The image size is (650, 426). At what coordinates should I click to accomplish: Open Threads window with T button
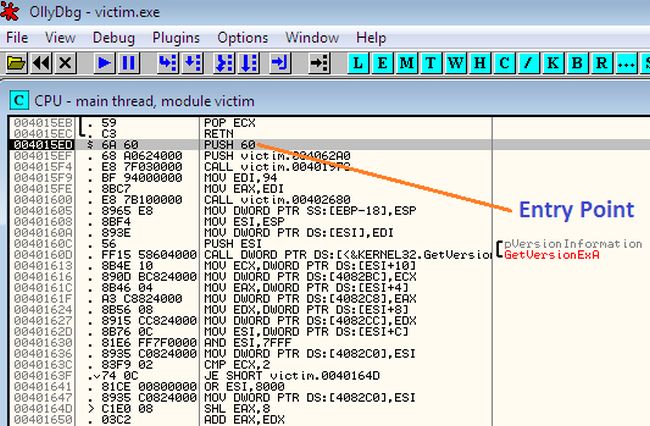pos(431,63)
